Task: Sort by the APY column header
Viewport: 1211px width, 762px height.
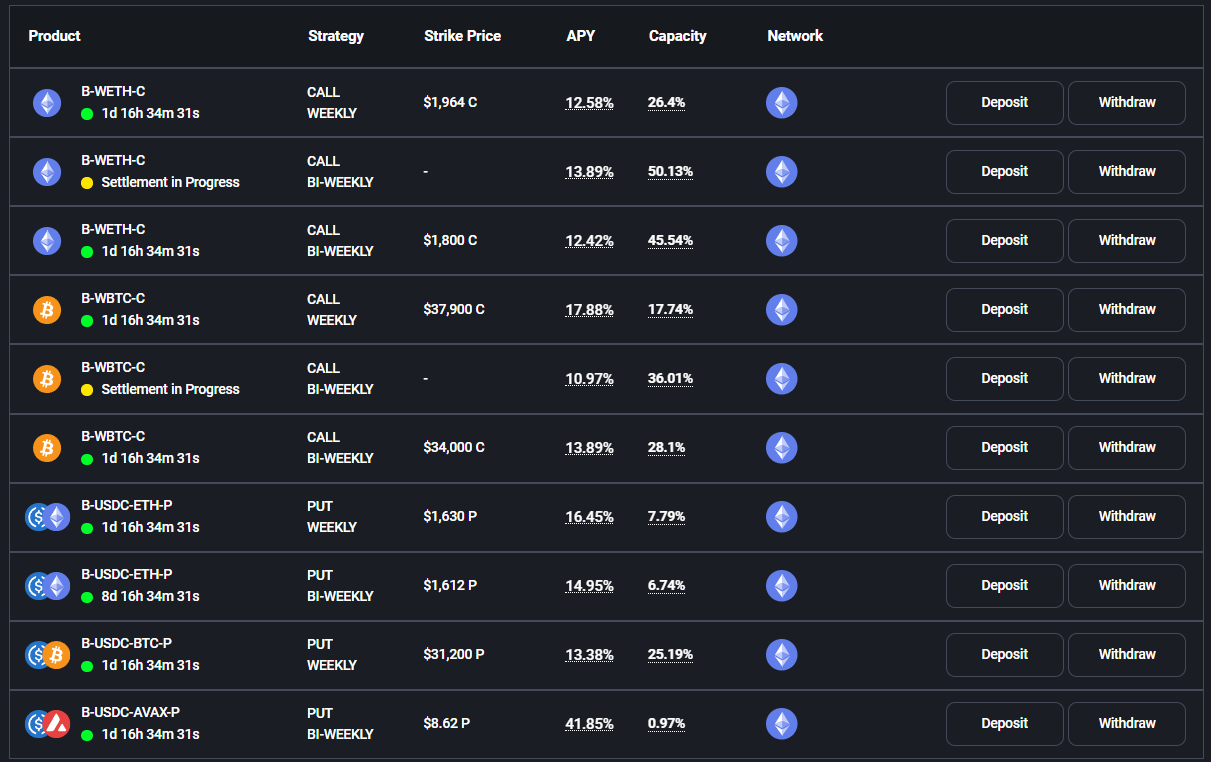Action: (580, 36)
